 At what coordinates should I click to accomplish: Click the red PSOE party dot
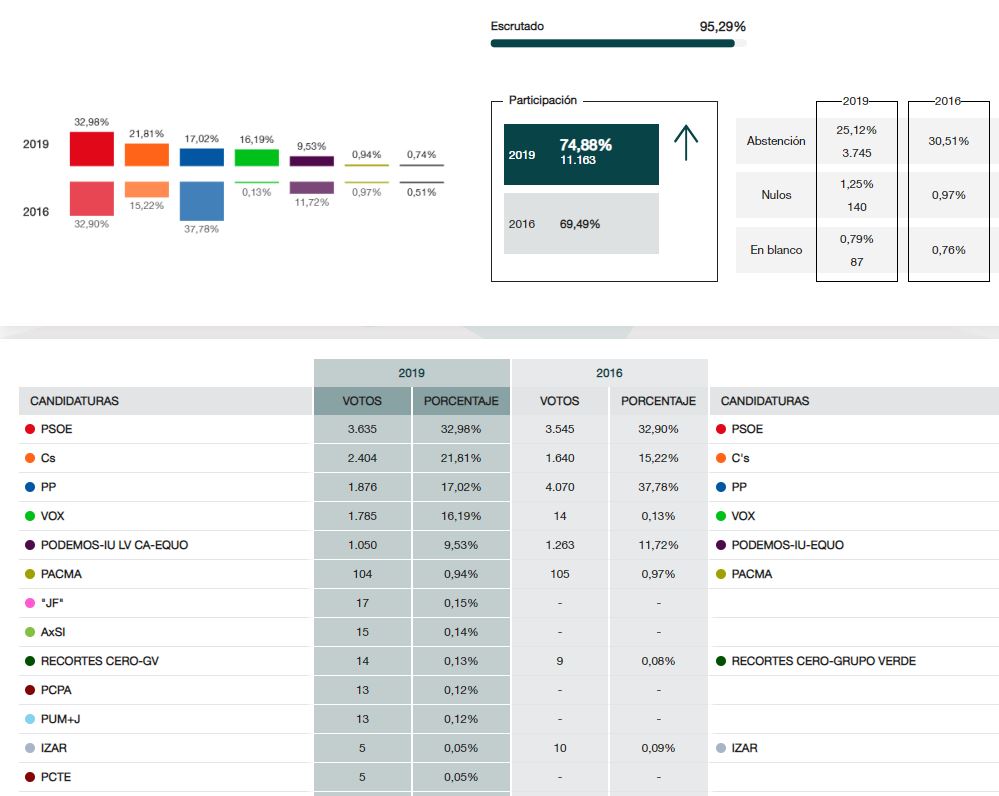click(x=31, y=429)
